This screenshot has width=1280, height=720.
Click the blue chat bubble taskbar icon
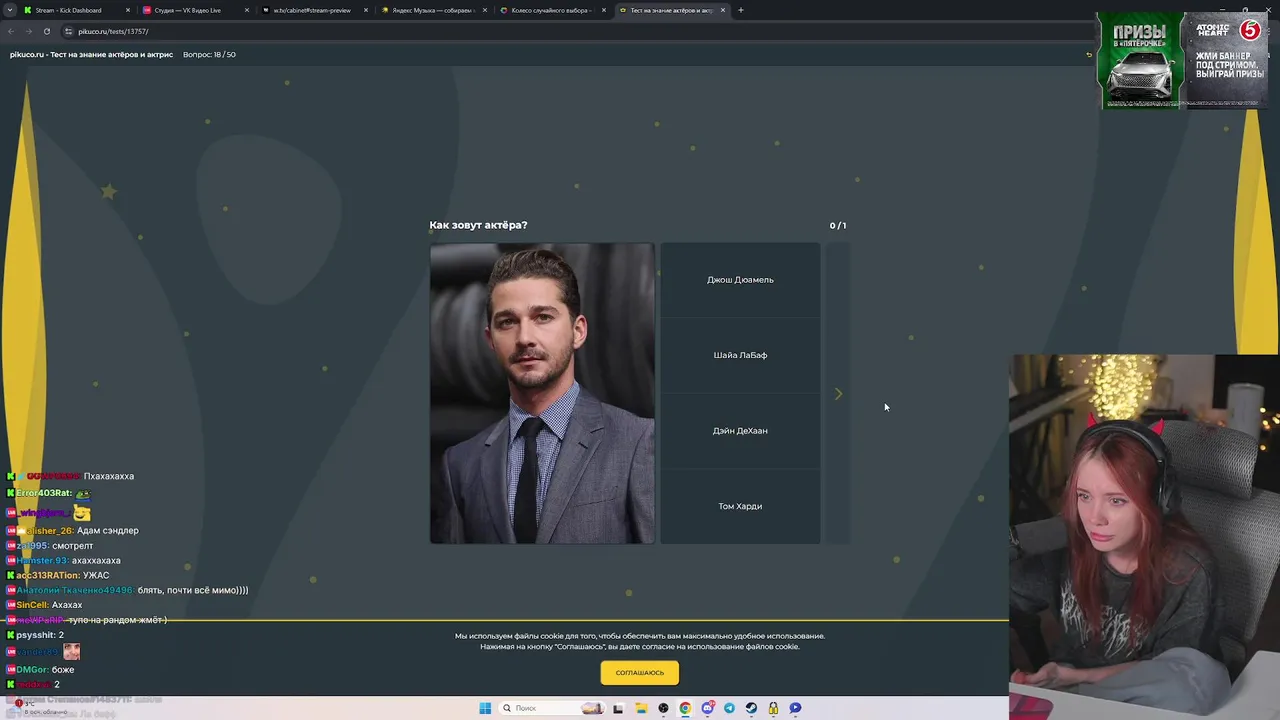tap(795, 708)
